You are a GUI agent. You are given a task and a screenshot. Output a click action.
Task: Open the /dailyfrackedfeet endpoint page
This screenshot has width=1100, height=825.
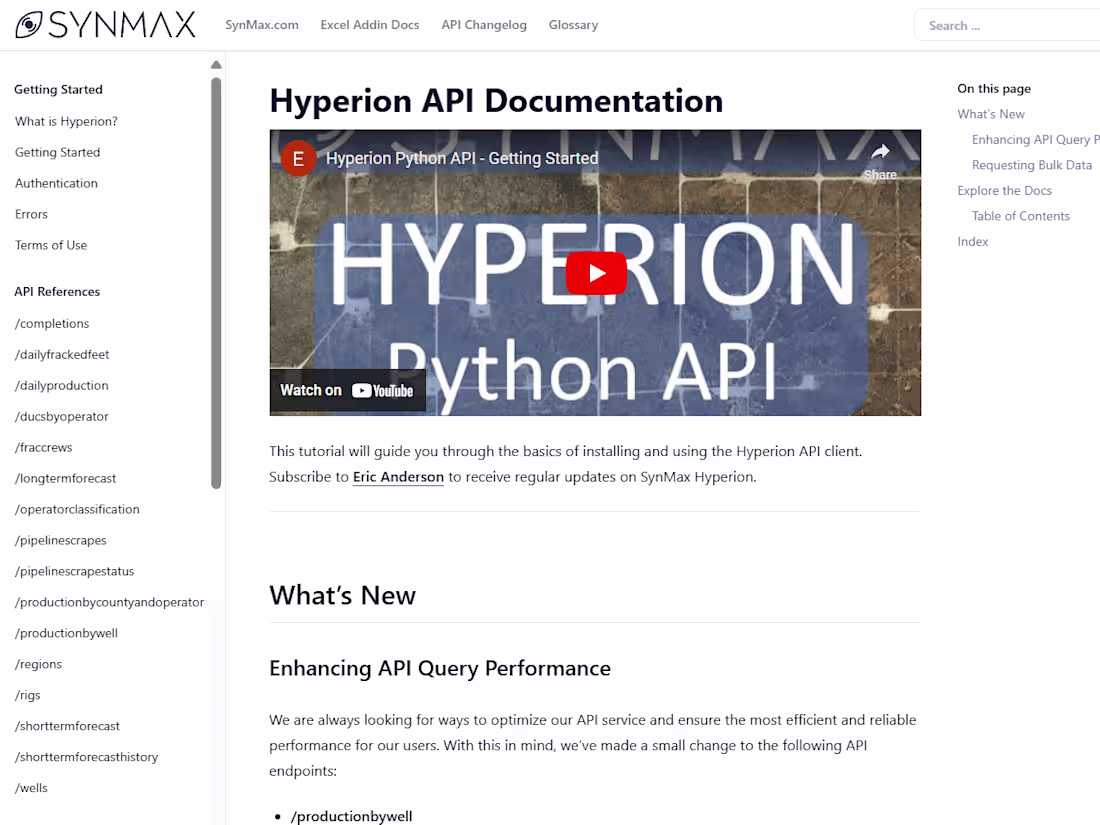click(63, 354)
